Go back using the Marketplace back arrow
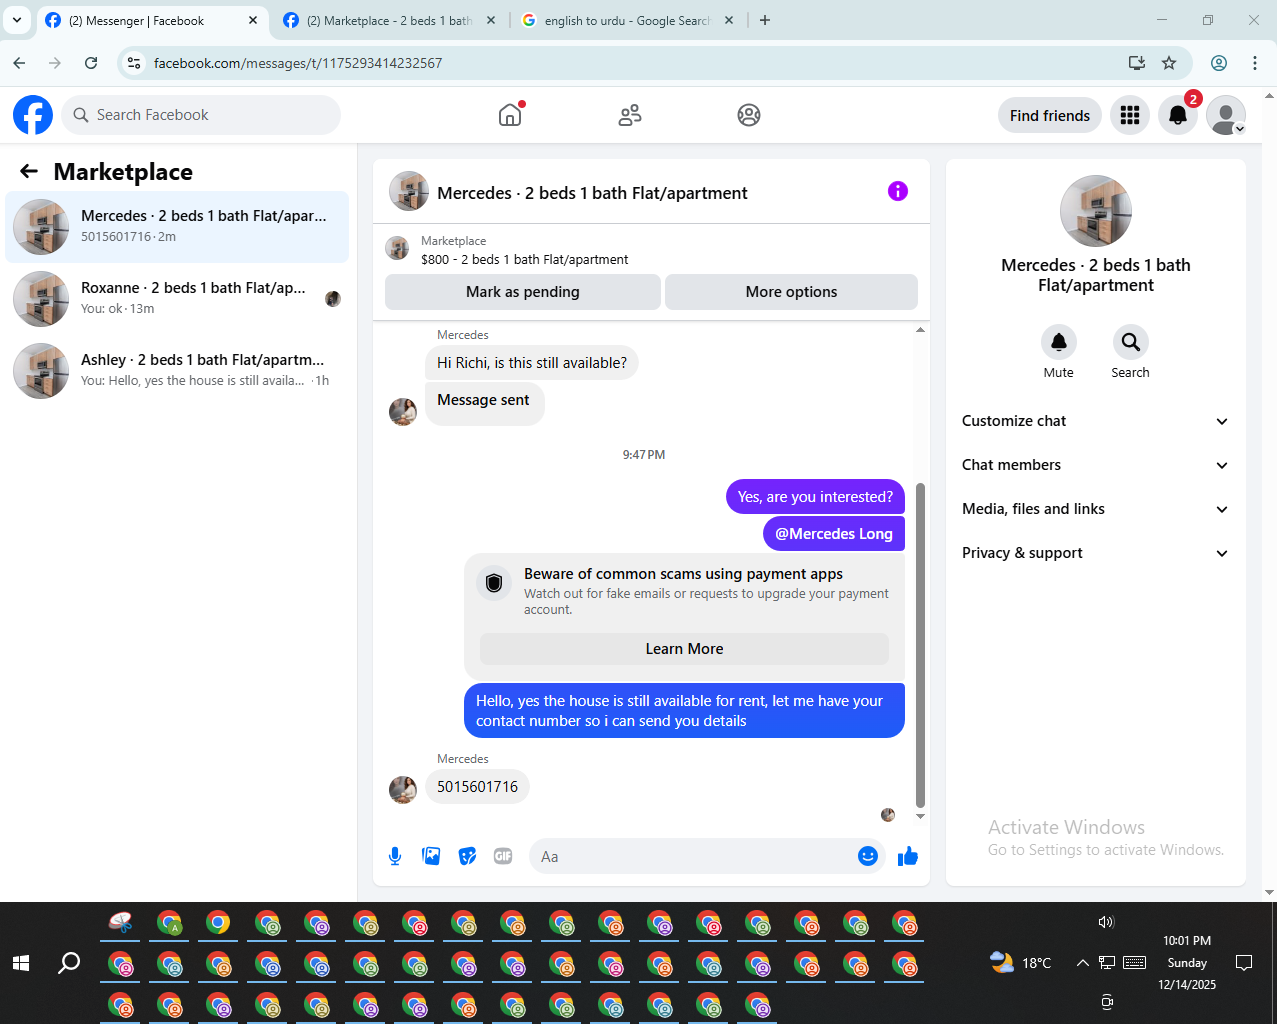Screen dimensions: 1277x1024 (29, 172)
